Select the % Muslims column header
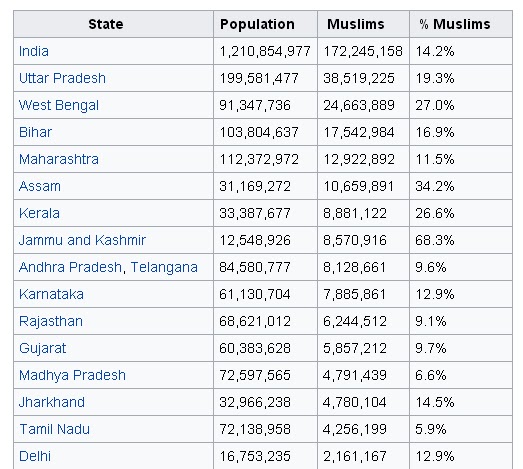Screen dimensions: 523x469 pos(455,24)
